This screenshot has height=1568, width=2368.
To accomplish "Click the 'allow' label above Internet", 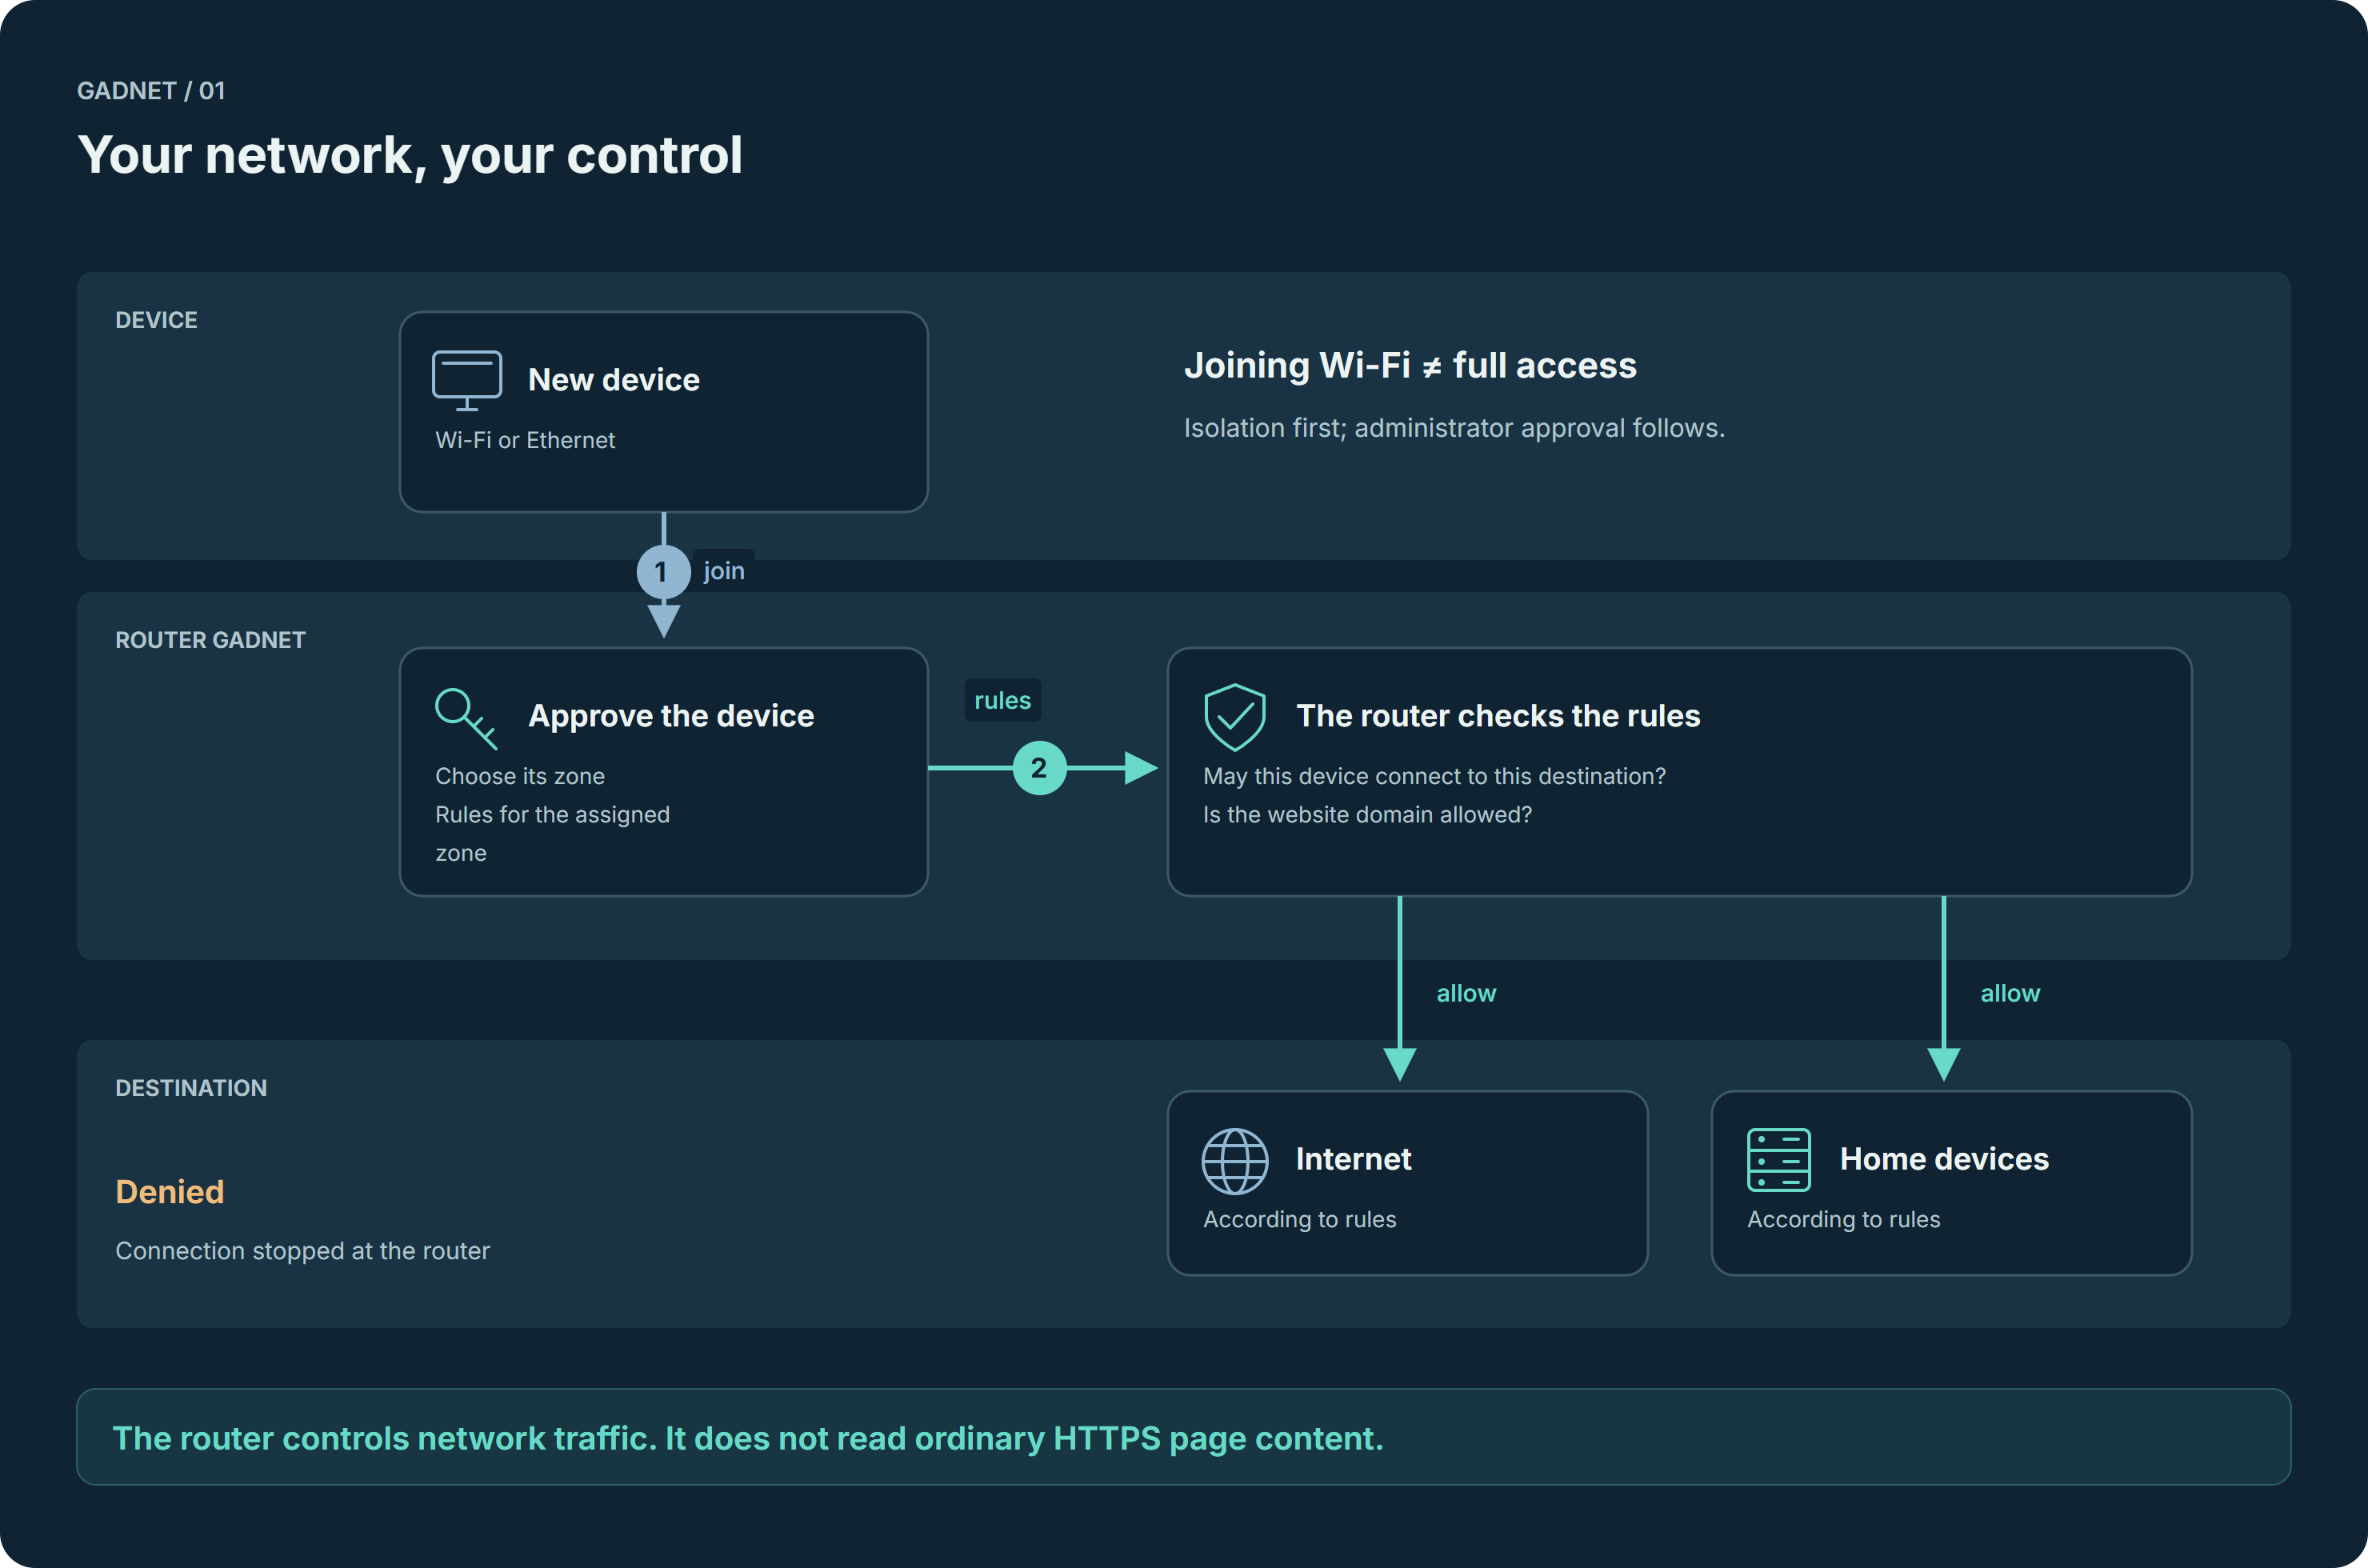I will tap(1466, 993).
